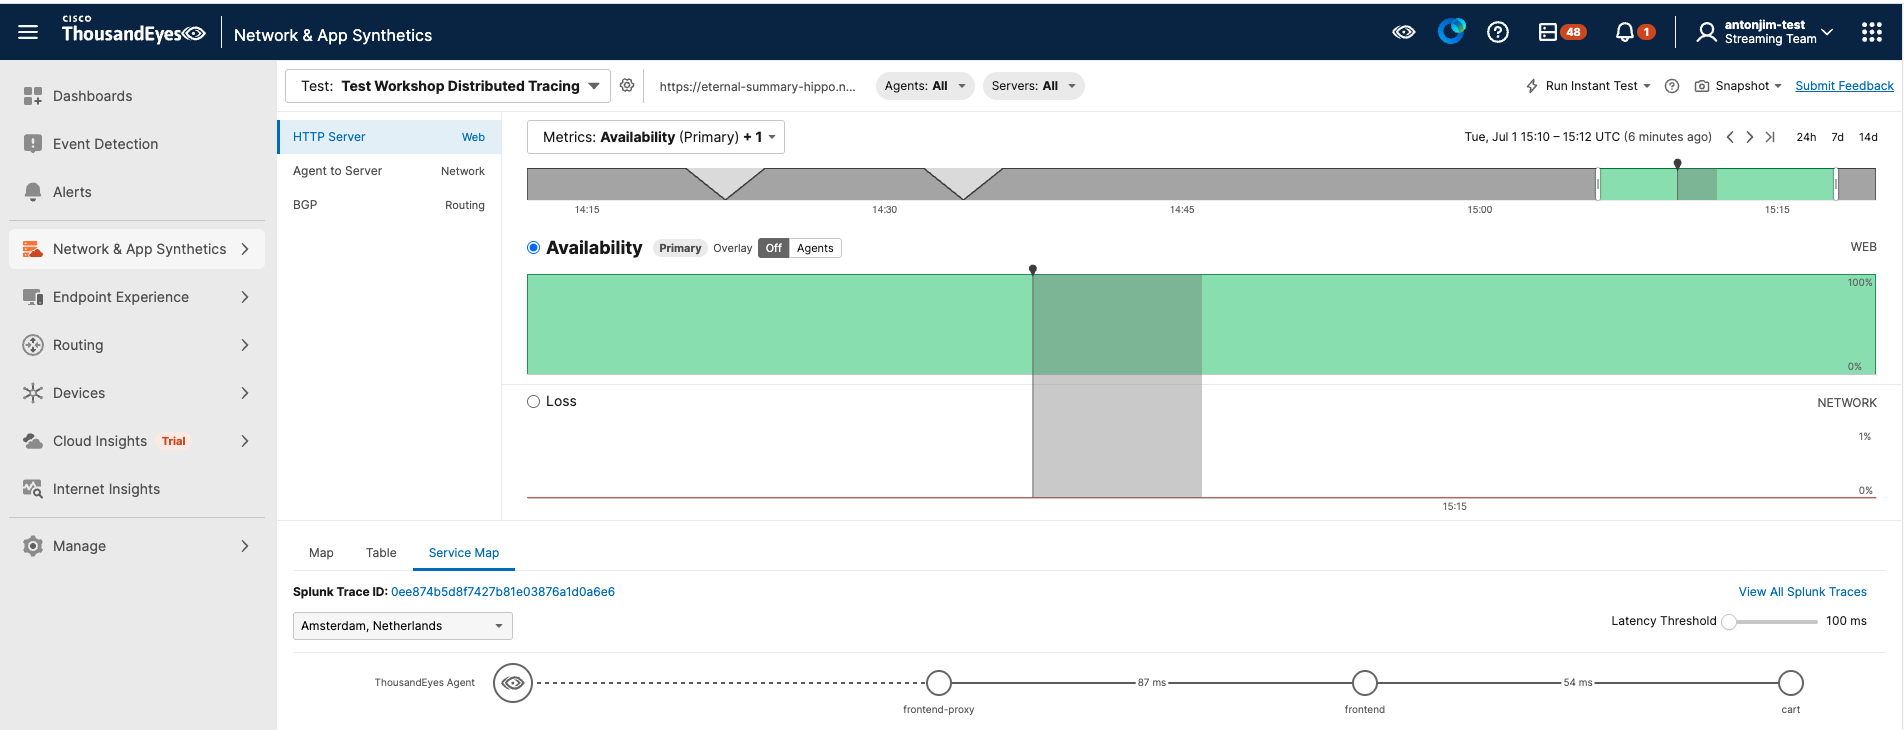The width and height of the screenshot is (1904, 730).
Task: Open the apps grid launcher
Action: coord(1872,32)
